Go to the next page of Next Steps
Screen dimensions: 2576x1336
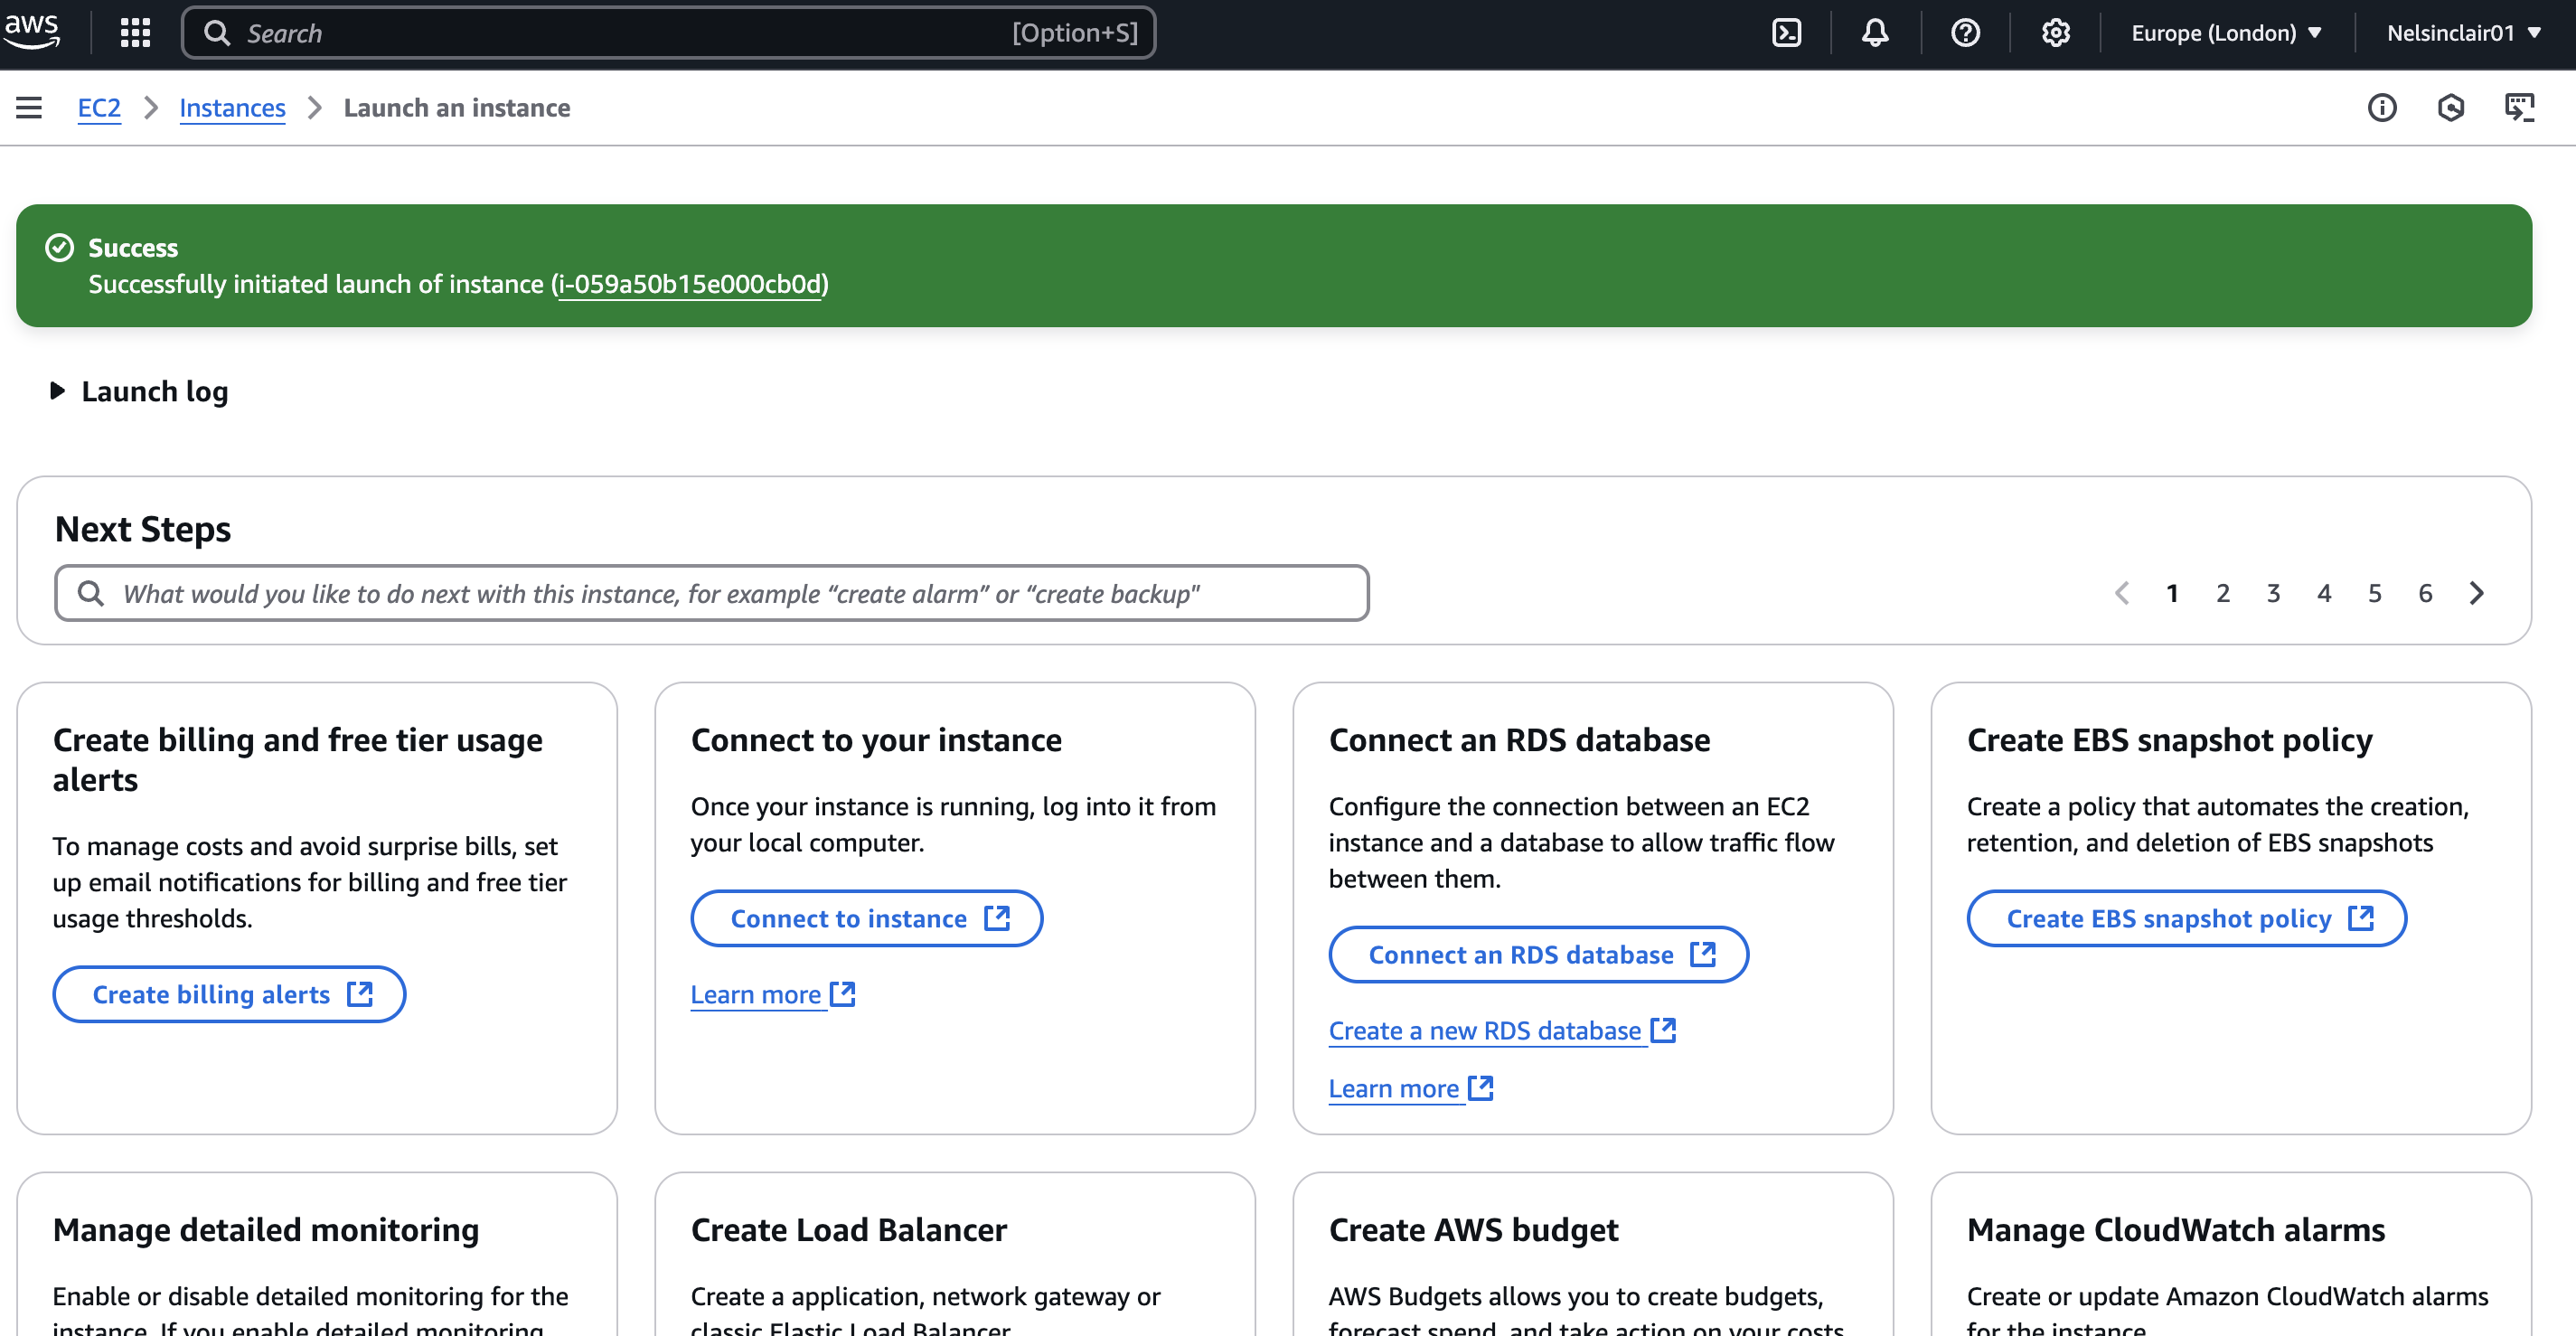pyautogui.click(x=2476, y=593)
